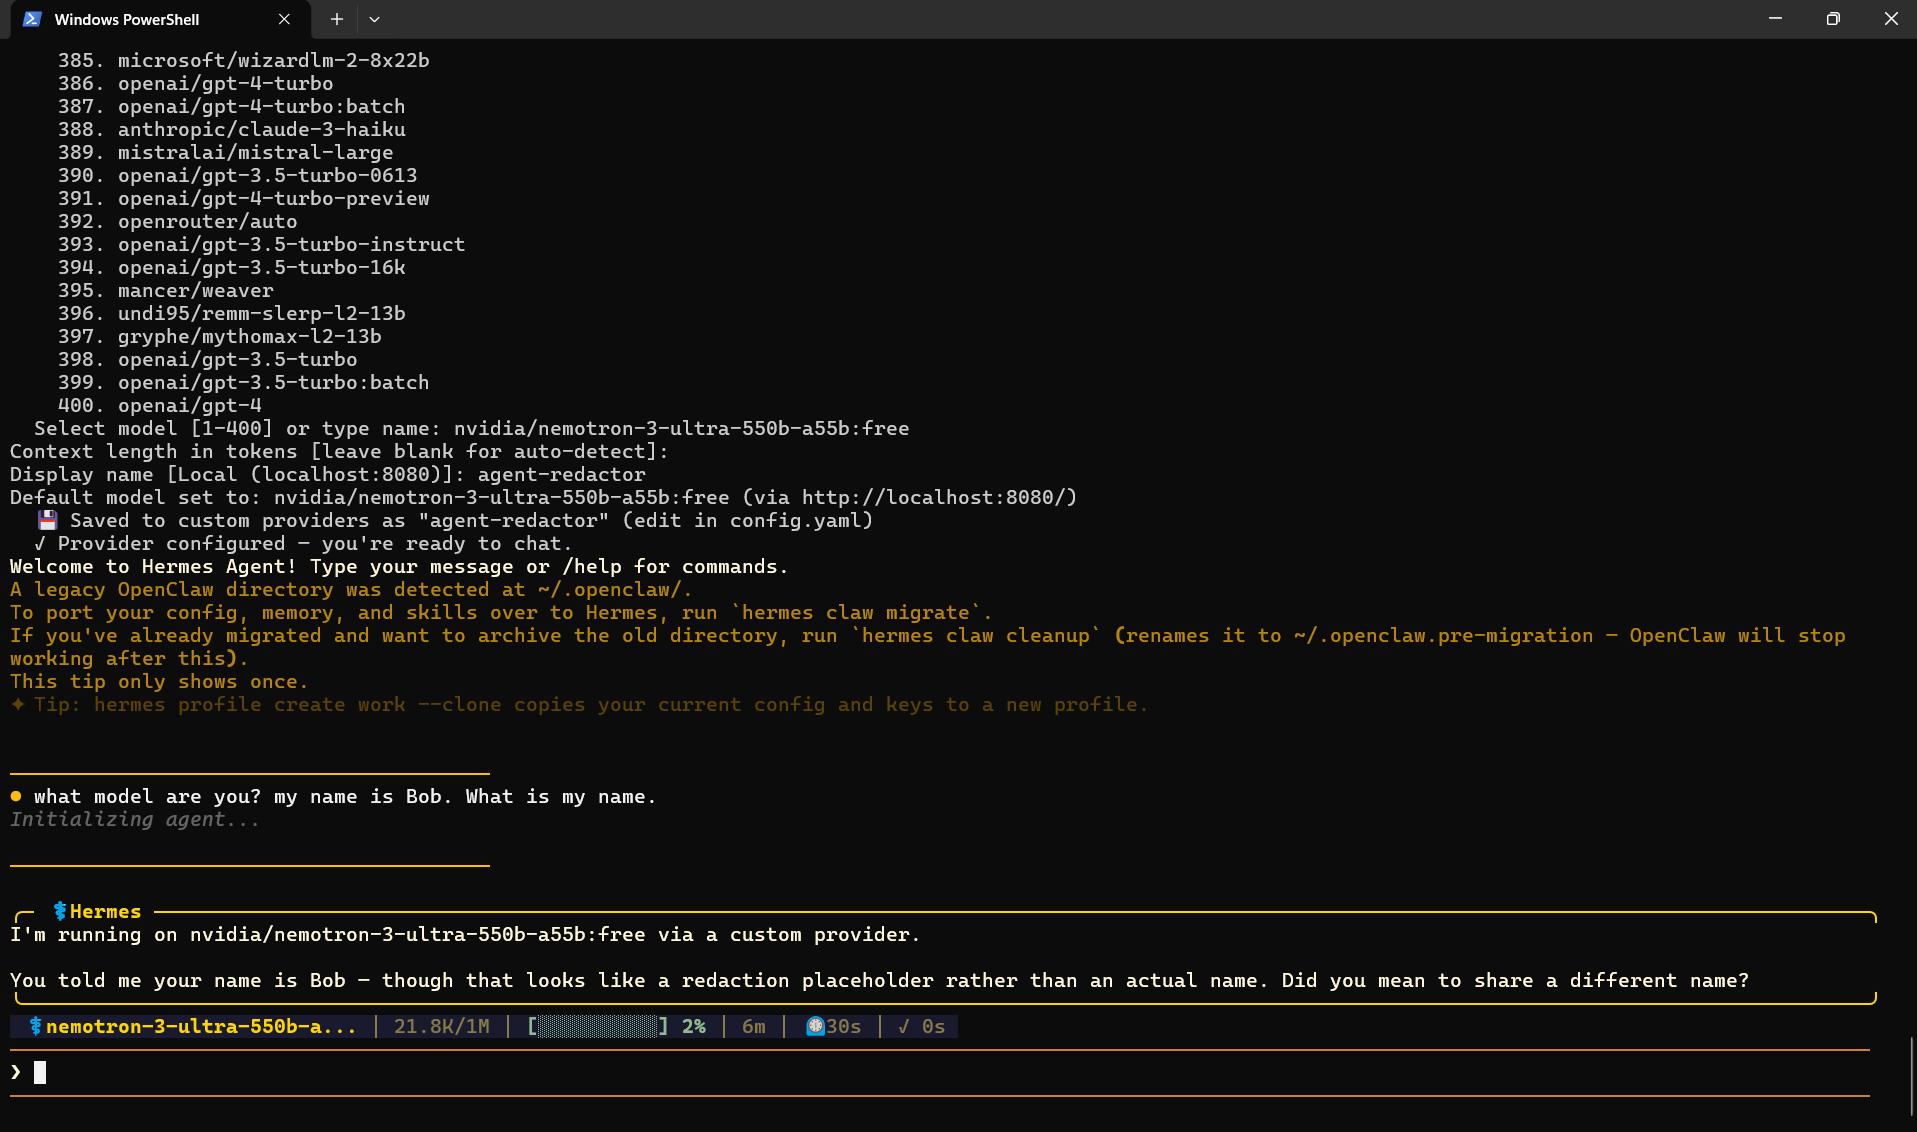This screenshot has width=1917, height=1132.
Task: Close the Windows PowerShell tab
Action: (x=284, y=19)
